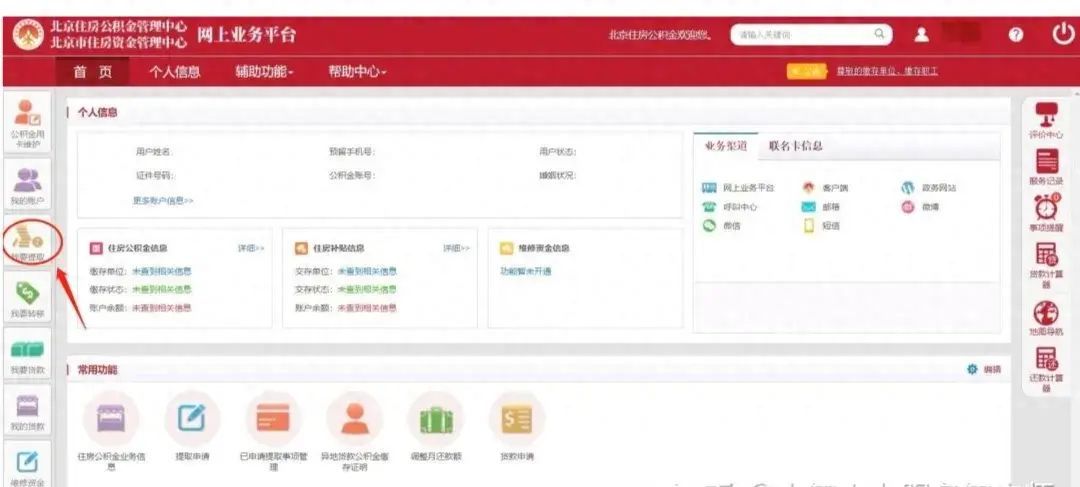Focus the keyword search input field
The width and height of the screenshot is (1080, 487).
(x=802, y=34)
